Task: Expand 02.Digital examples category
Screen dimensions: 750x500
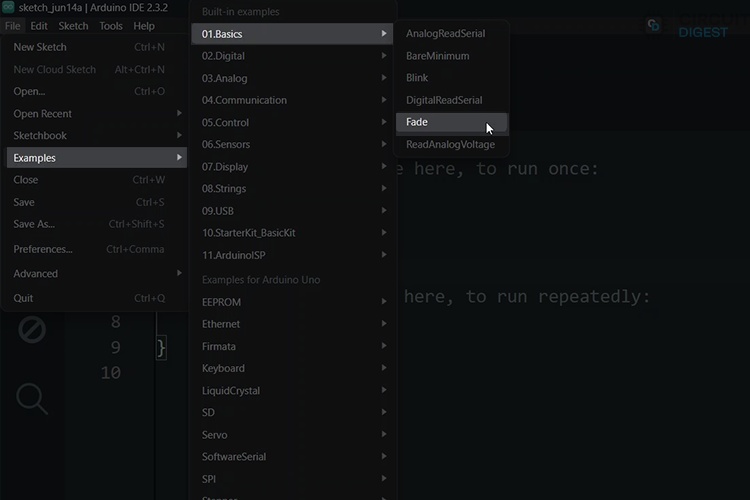Action: 292,56
